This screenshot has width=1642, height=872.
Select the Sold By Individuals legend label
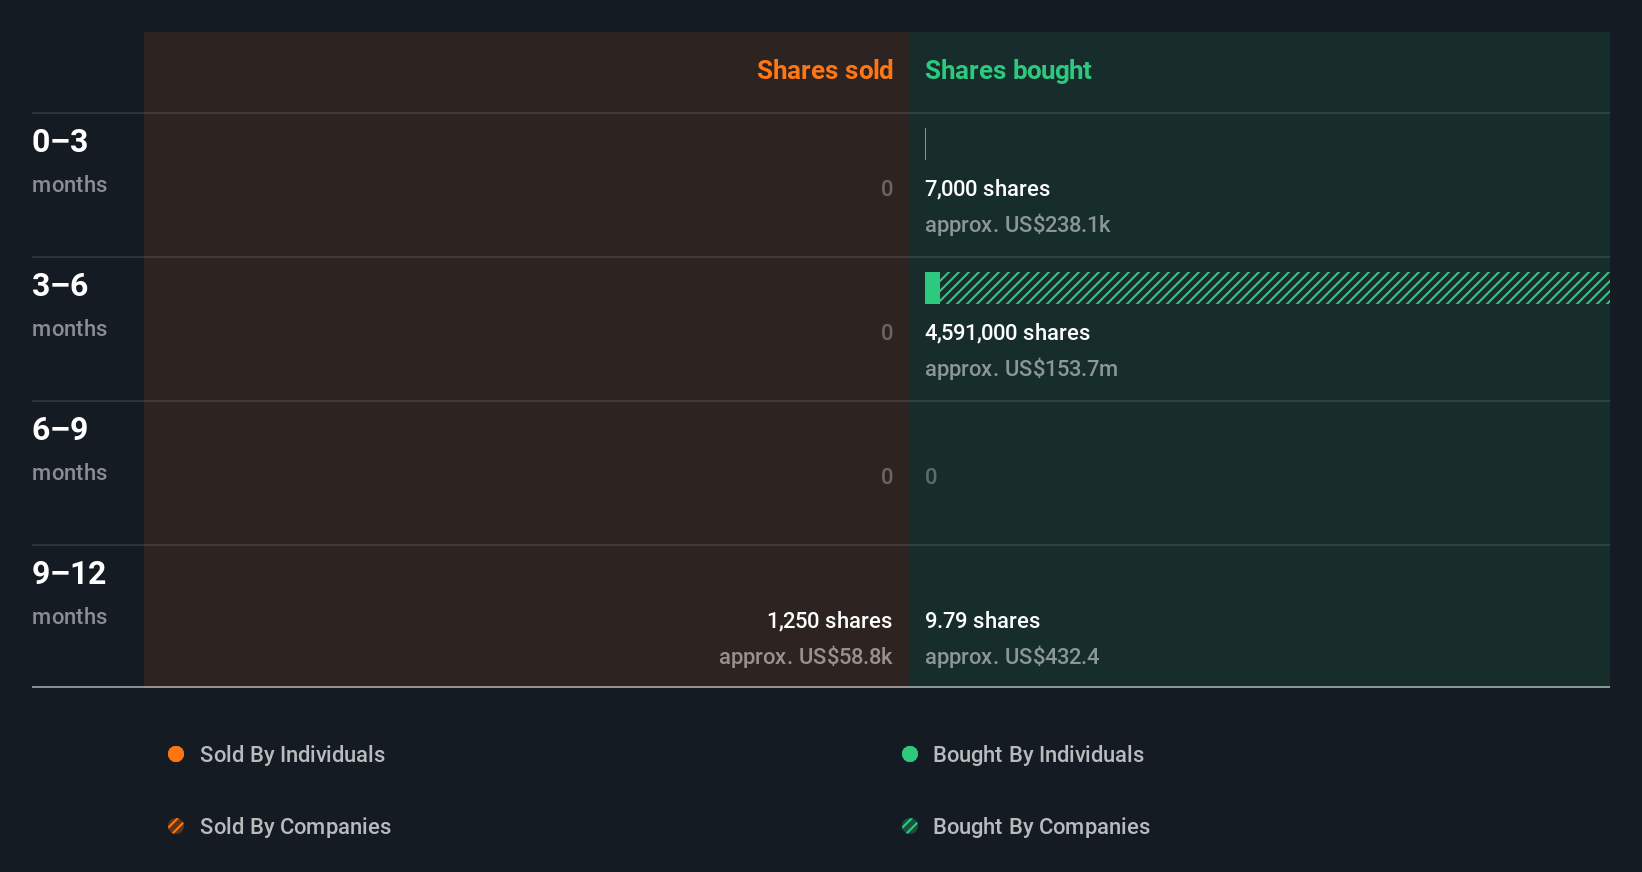[x=292, y=754]
